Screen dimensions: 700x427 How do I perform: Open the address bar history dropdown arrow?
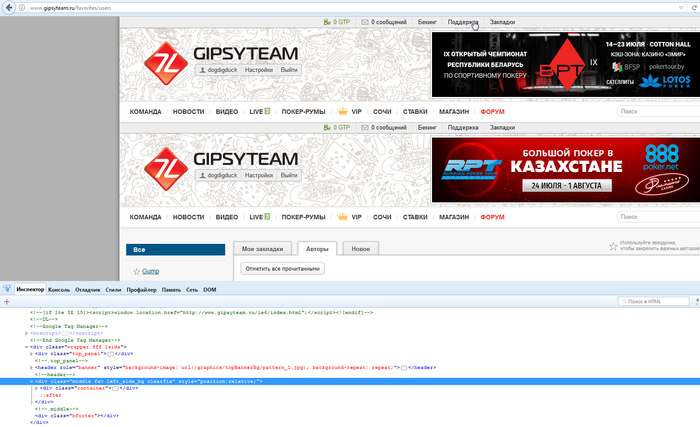(x=681, y=8)
